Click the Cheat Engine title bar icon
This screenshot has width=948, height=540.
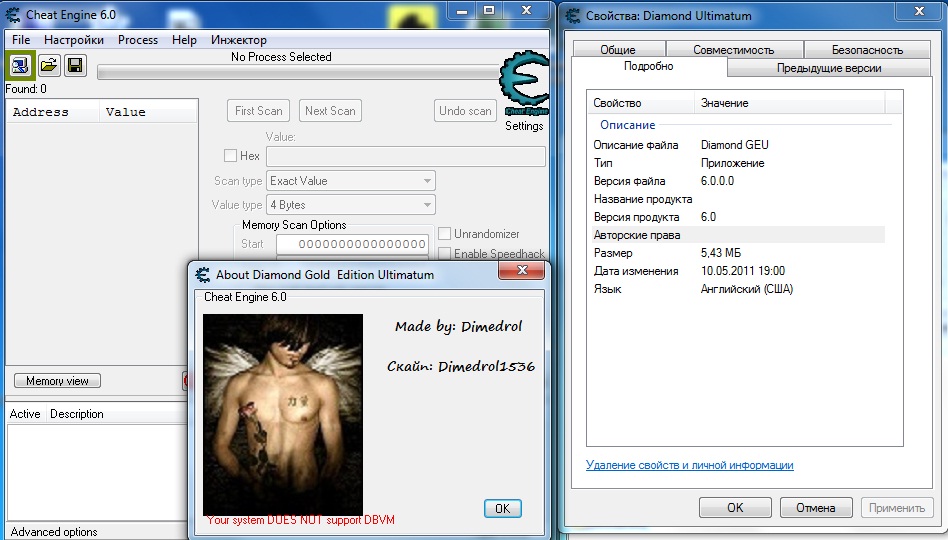pyautogui.click(x=13, y=15)
